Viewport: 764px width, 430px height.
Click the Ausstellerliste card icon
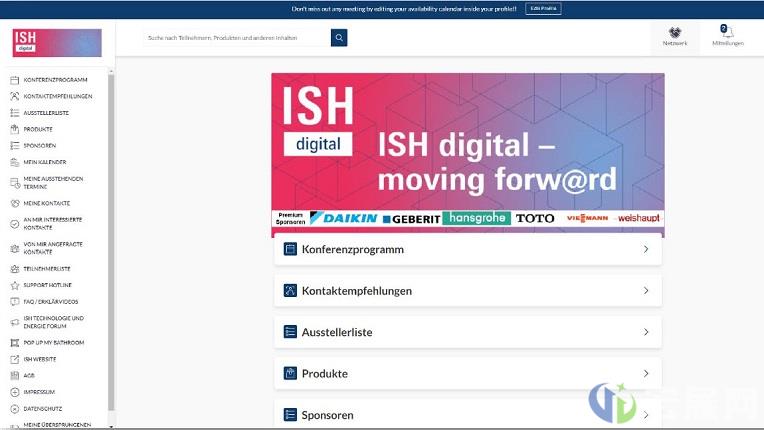pyautogui.click(x=290, y=332)
